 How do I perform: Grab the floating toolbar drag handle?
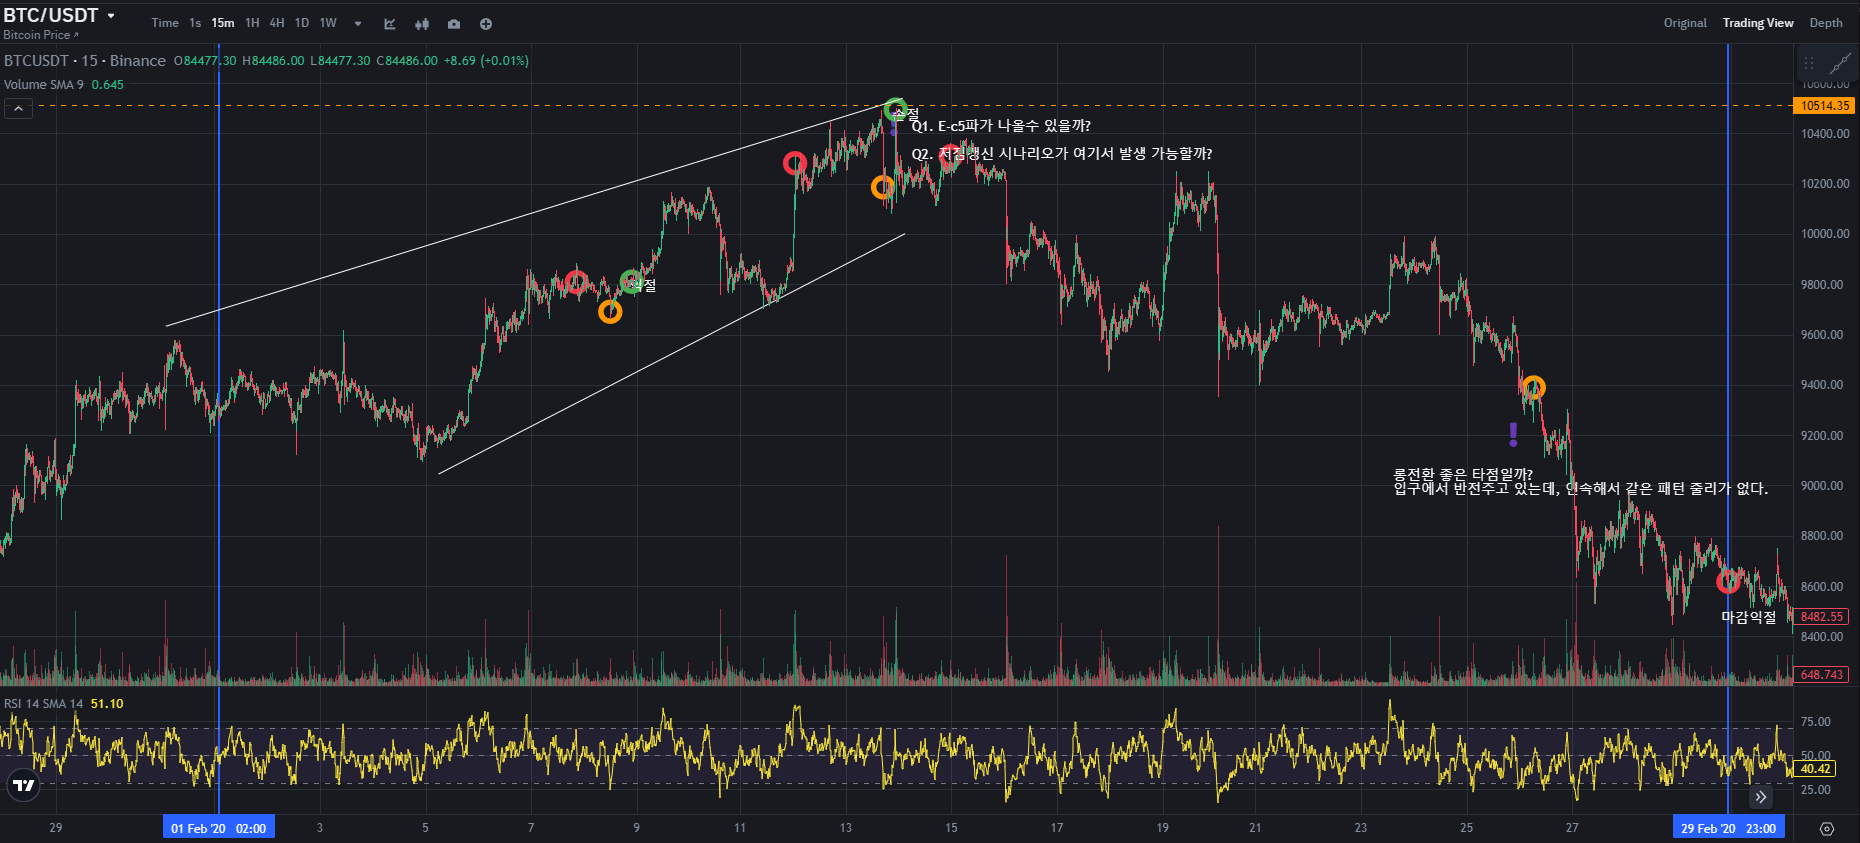1809,63
